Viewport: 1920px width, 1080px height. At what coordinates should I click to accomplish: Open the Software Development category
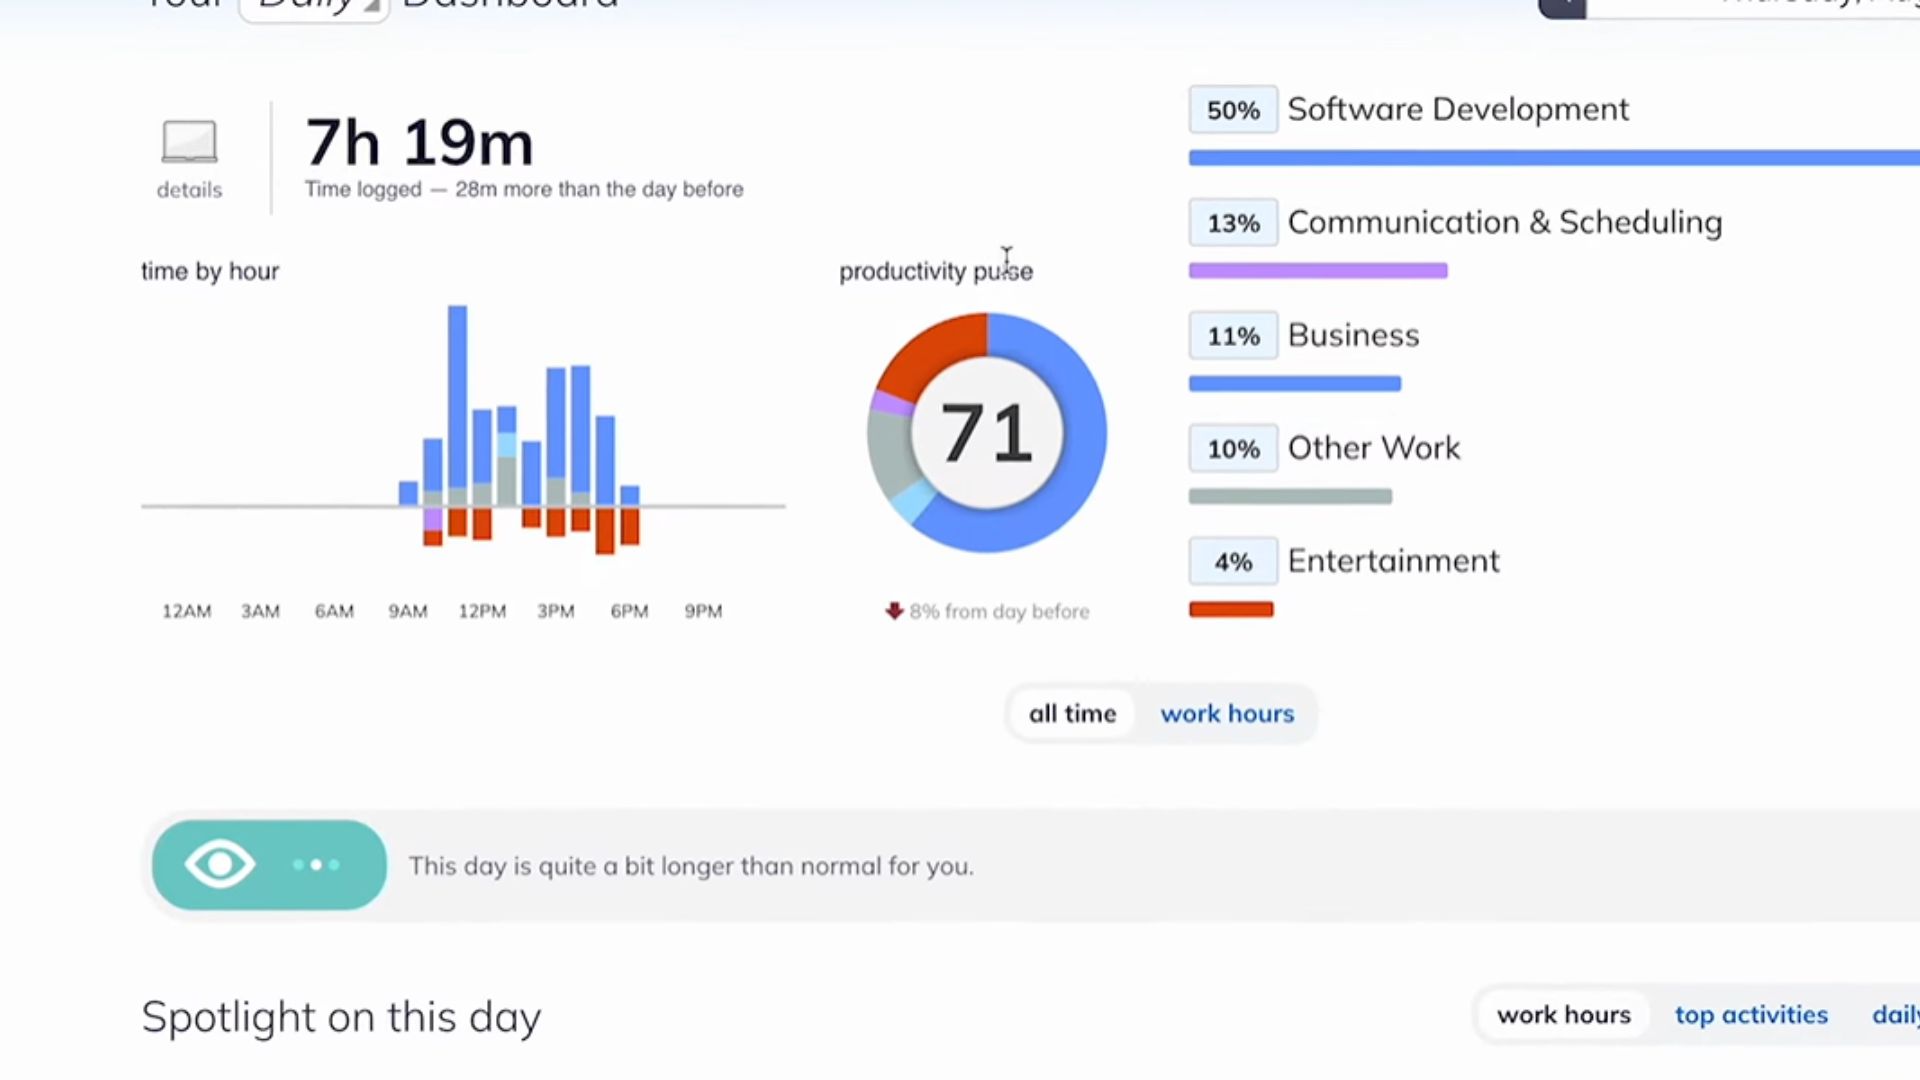pyautogui.click(x=1457, y=109)
